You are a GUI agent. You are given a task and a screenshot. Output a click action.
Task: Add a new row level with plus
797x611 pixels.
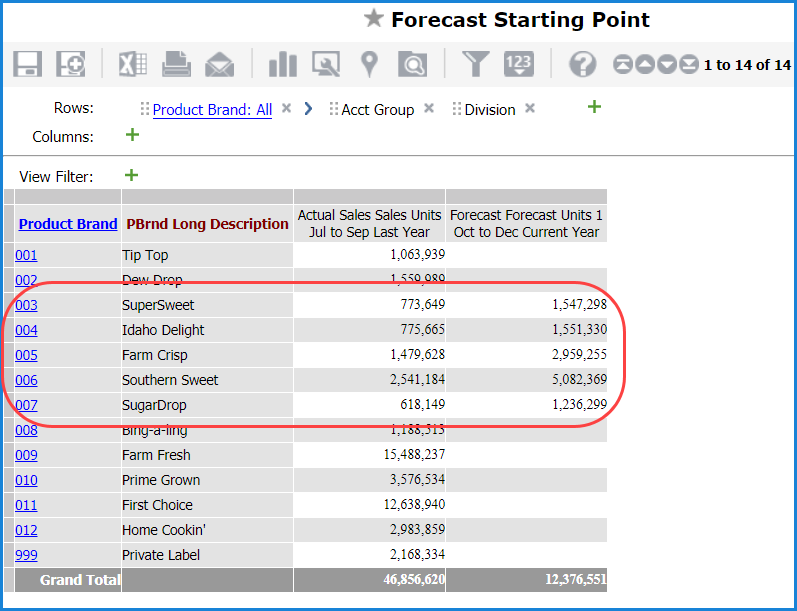(594, 107)
